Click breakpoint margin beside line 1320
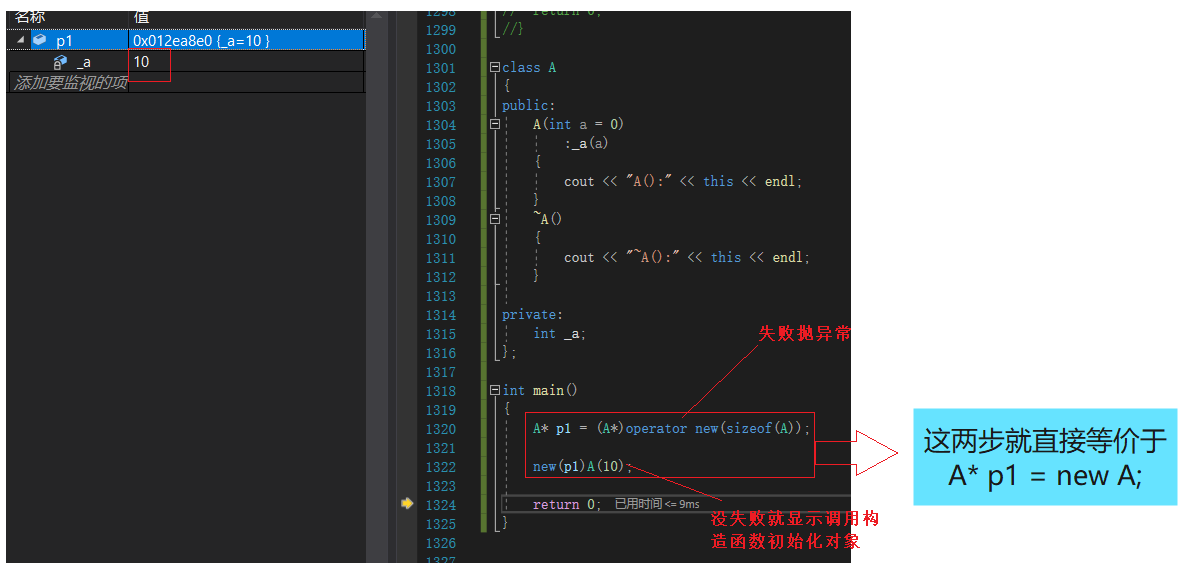Screen dimensions: 1188x577 (407, 429)
